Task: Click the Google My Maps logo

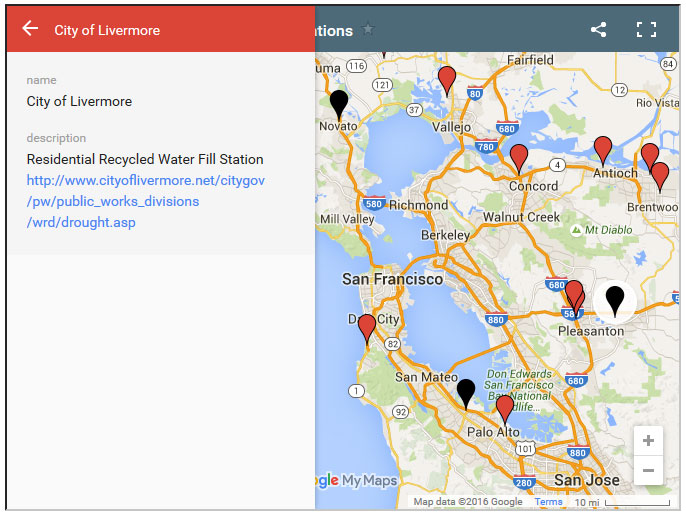Action: tap(356, 480)
